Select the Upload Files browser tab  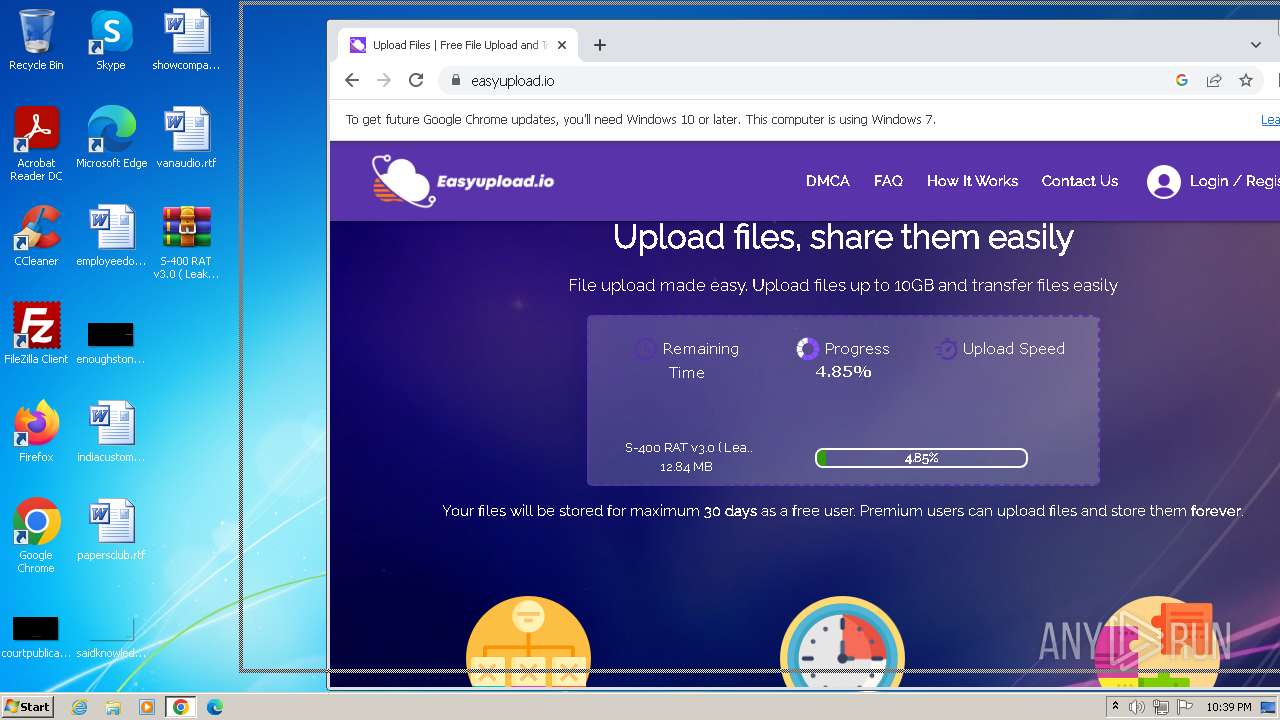point(459,45)
